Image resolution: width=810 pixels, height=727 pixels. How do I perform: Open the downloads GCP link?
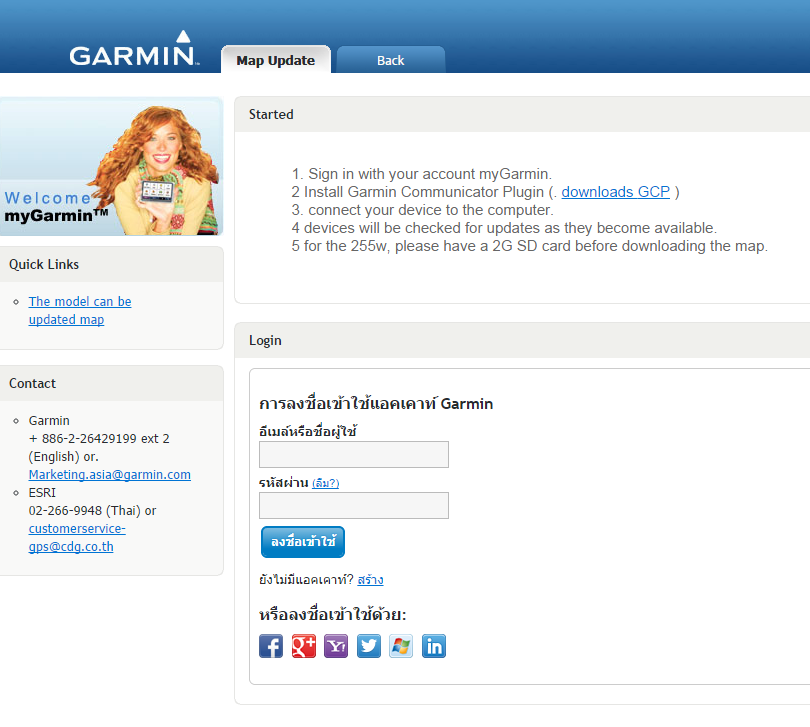tap(615, 192)
